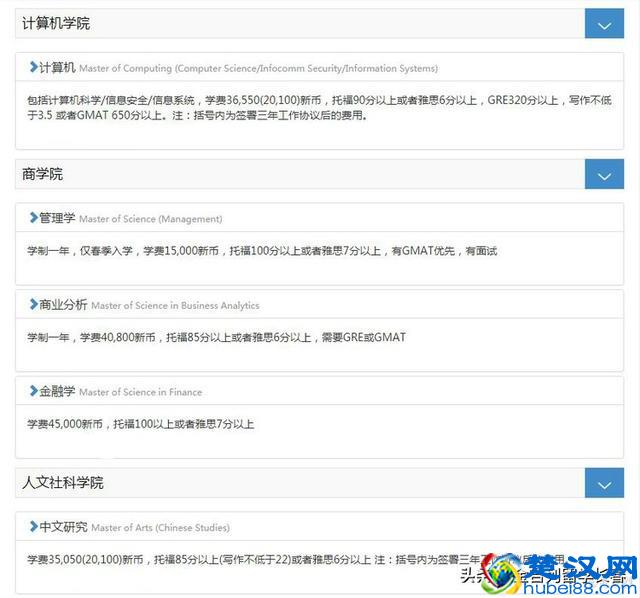Select the 人文社科学院 section header text
This screenshot has width=640, height=598.
(63, 482)
